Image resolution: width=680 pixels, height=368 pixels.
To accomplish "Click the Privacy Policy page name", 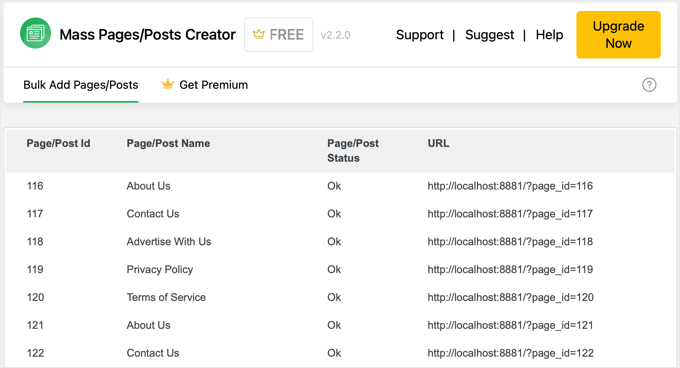I will click(160, 270).
